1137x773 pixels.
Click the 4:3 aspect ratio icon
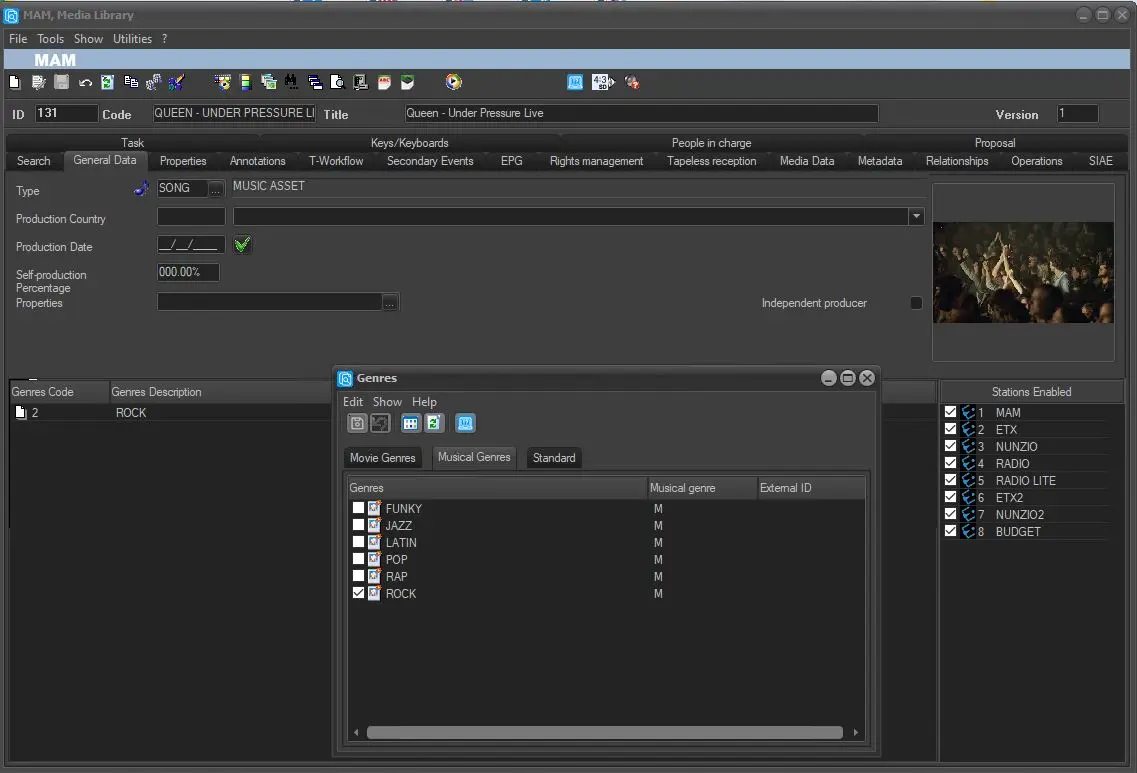pos(602,82)
